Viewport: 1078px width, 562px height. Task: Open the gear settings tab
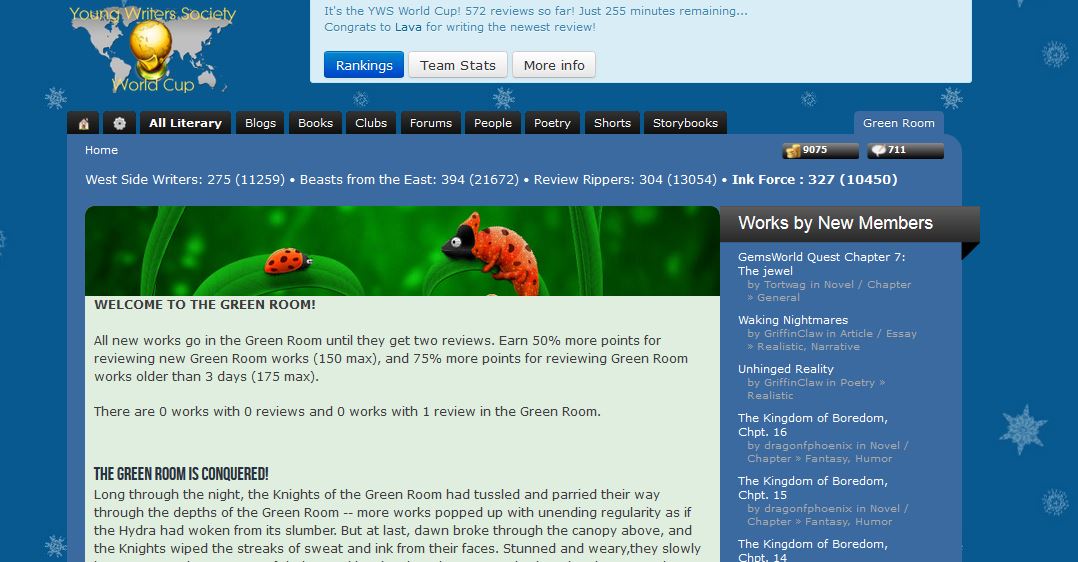pos(120,123)
